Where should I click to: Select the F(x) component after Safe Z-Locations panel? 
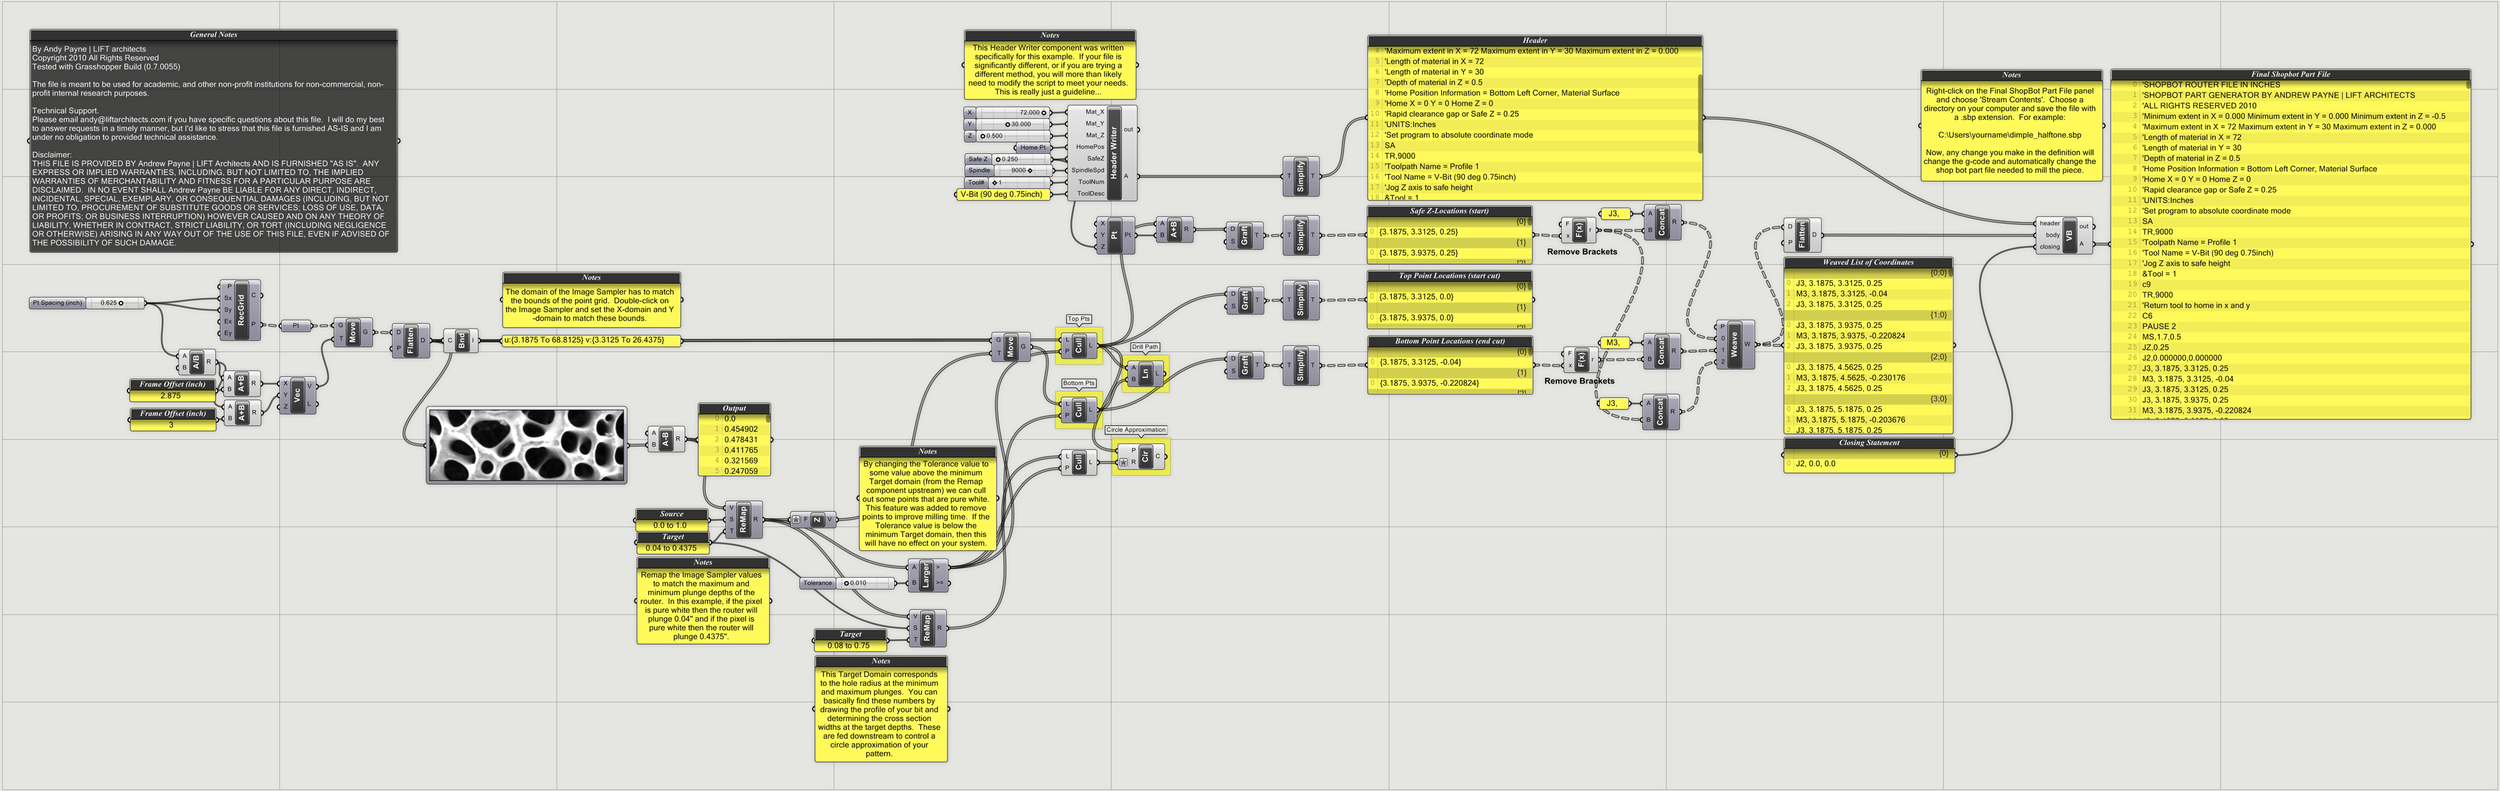1579,230
